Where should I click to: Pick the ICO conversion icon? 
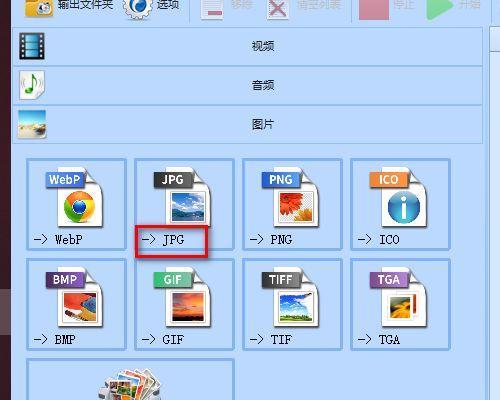point(398,197)
